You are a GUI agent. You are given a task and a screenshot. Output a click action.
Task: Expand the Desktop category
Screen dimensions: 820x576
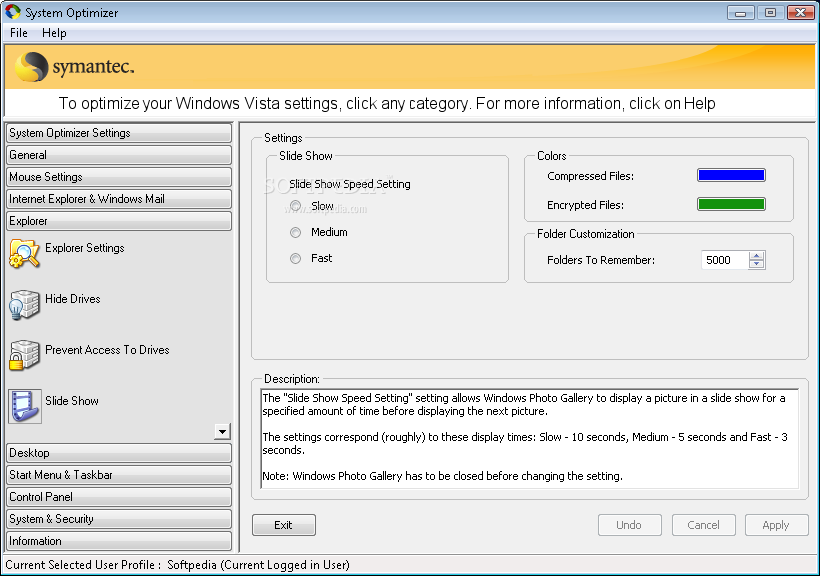pos(119,453)
